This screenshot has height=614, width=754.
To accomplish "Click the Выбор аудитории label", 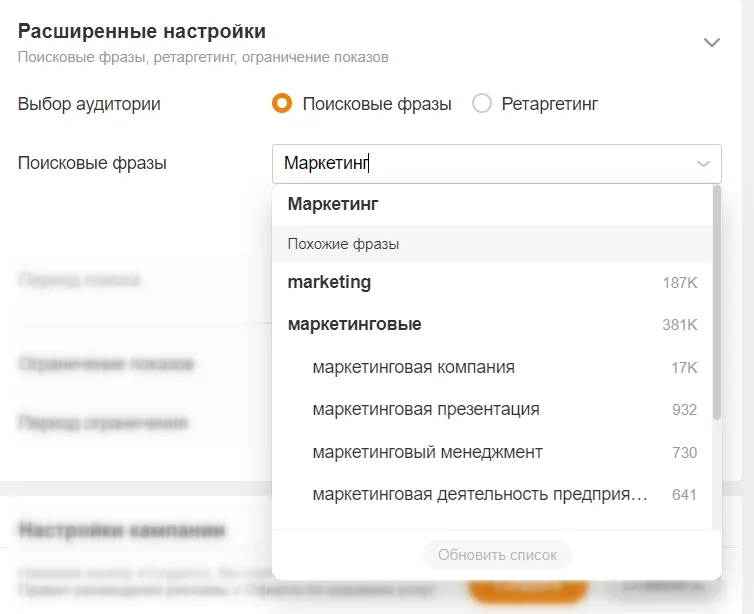I will coord(89,104).
